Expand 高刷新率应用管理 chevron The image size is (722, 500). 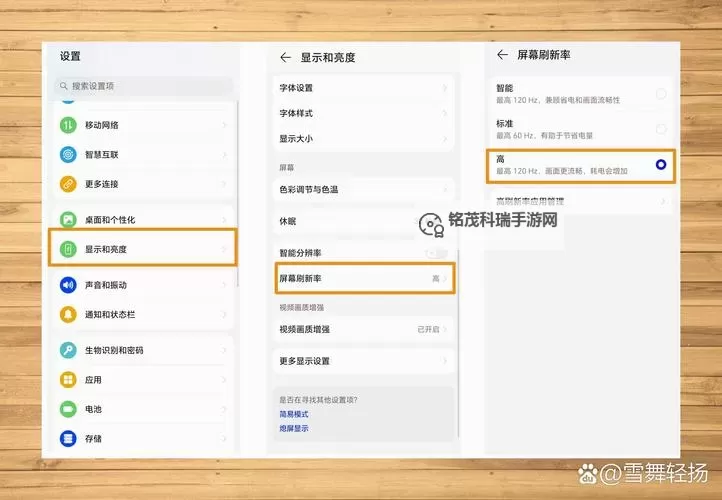coord(663,201)
